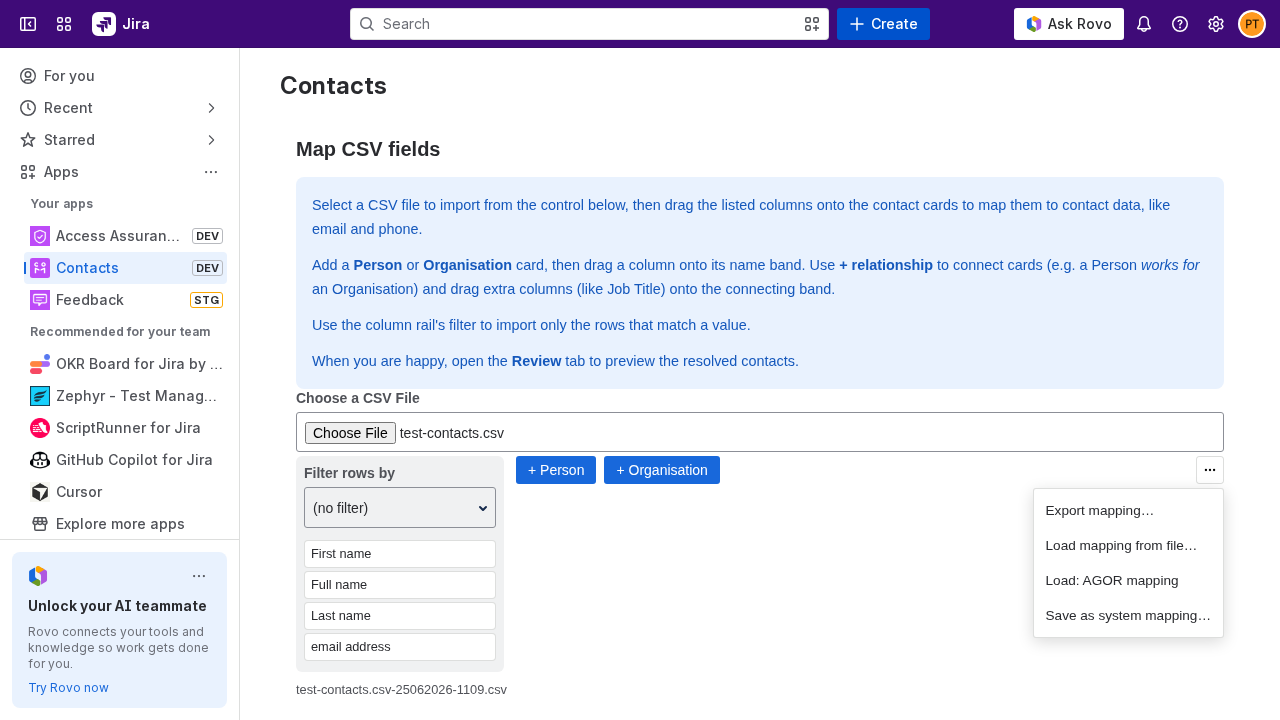Expand the Recent section chevron
Viewport: 1280px width, 720px height.
pyautogui.click(x=211, y=108)
